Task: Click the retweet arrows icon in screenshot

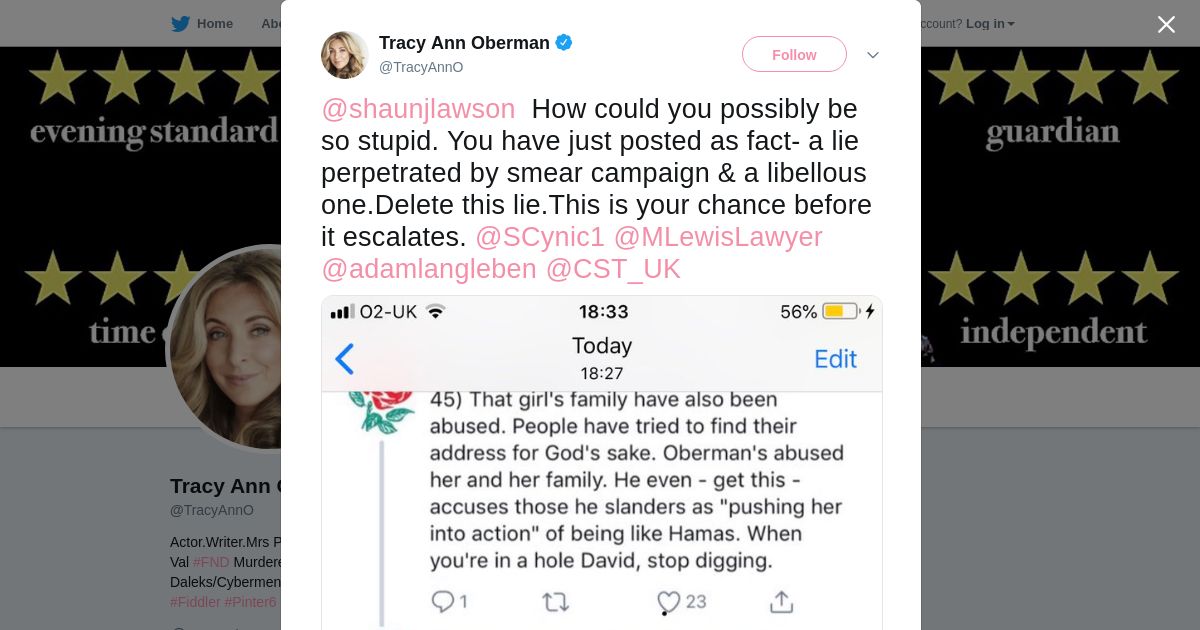Action: point(555,601)
